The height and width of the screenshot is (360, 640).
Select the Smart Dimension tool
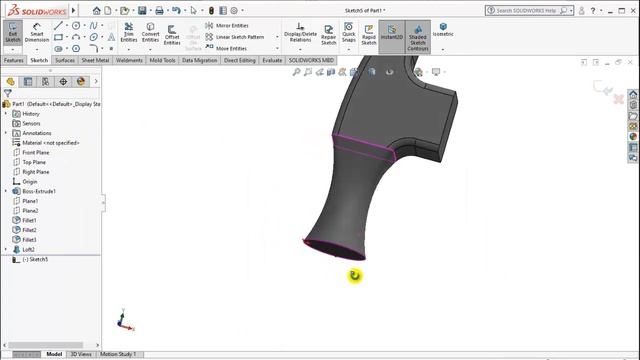point(37,32)
